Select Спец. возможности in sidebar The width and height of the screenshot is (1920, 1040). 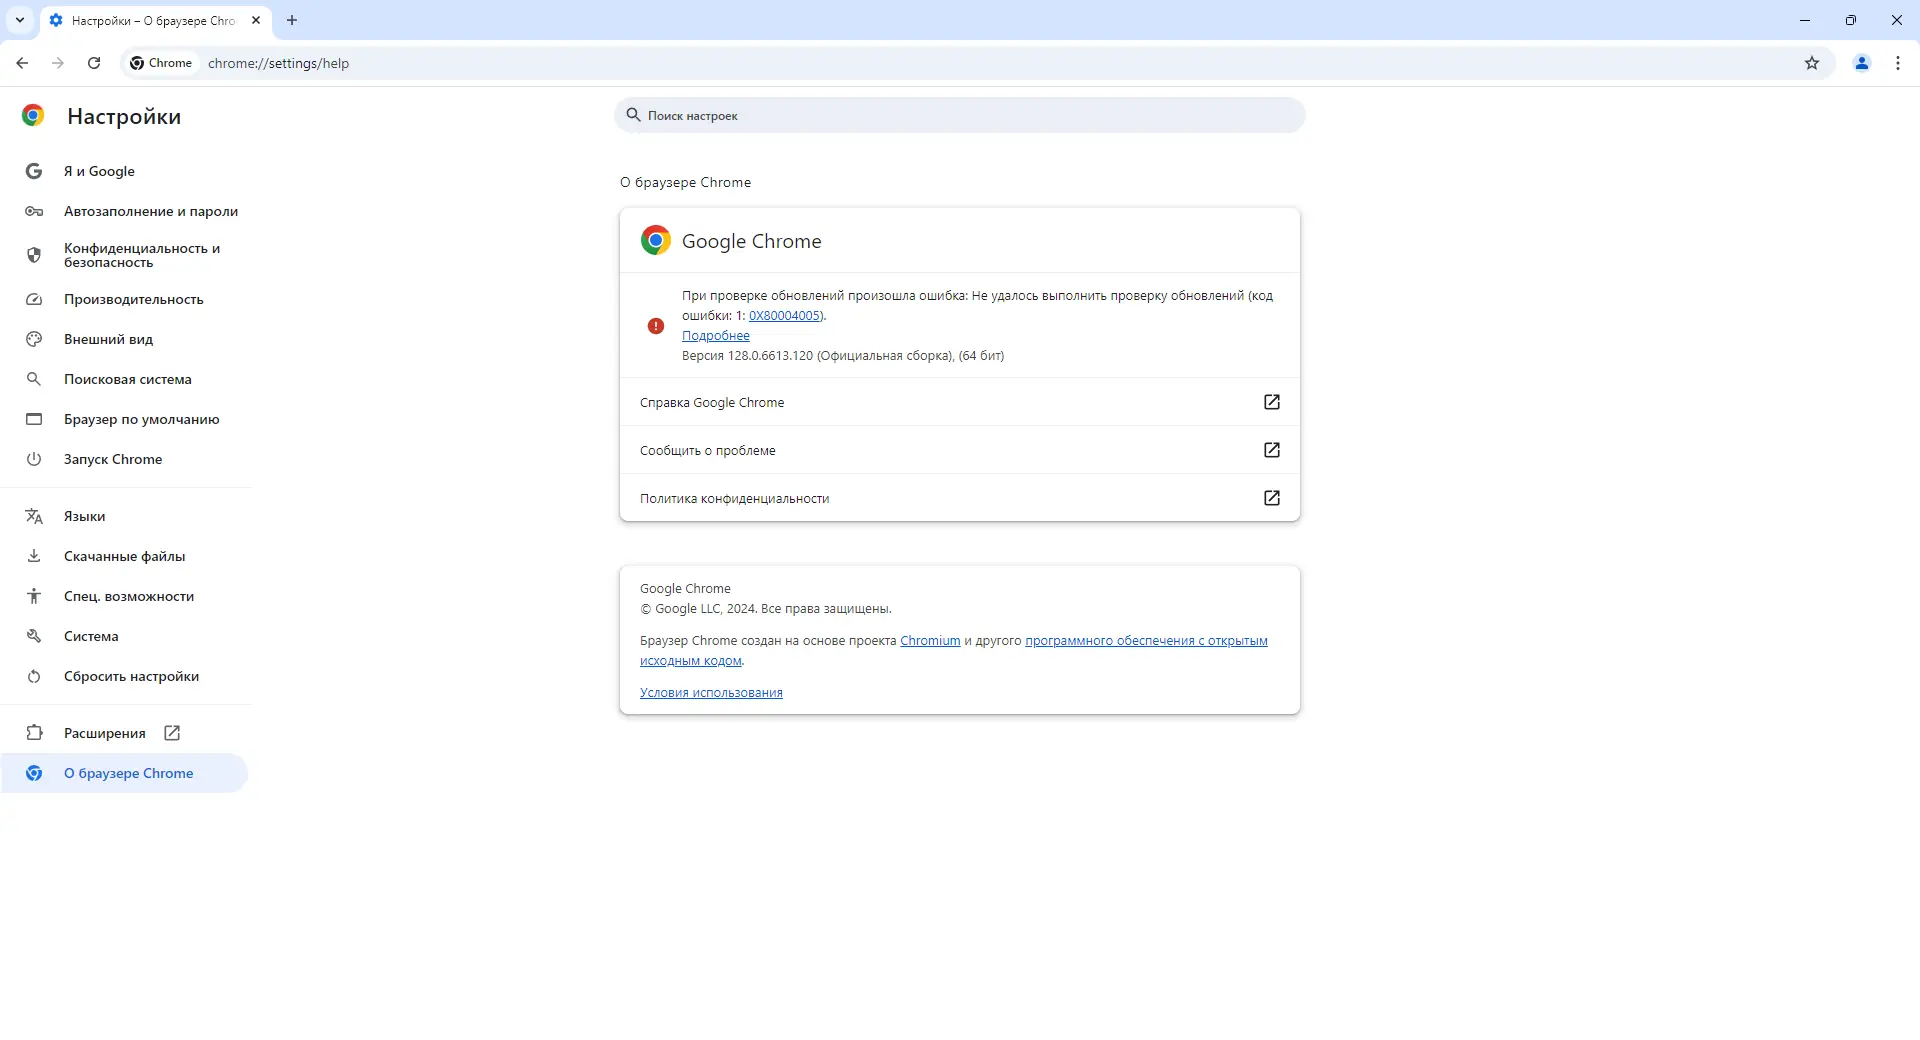(126, 596)
